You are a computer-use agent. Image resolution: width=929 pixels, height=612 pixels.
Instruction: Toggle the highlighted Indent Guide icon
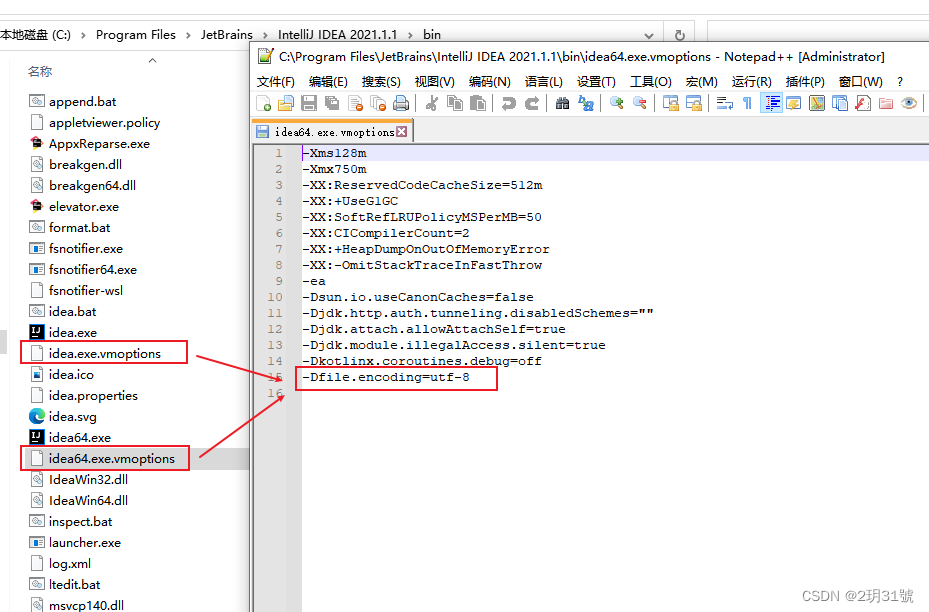pyautogui.click(x=771, y=104)
